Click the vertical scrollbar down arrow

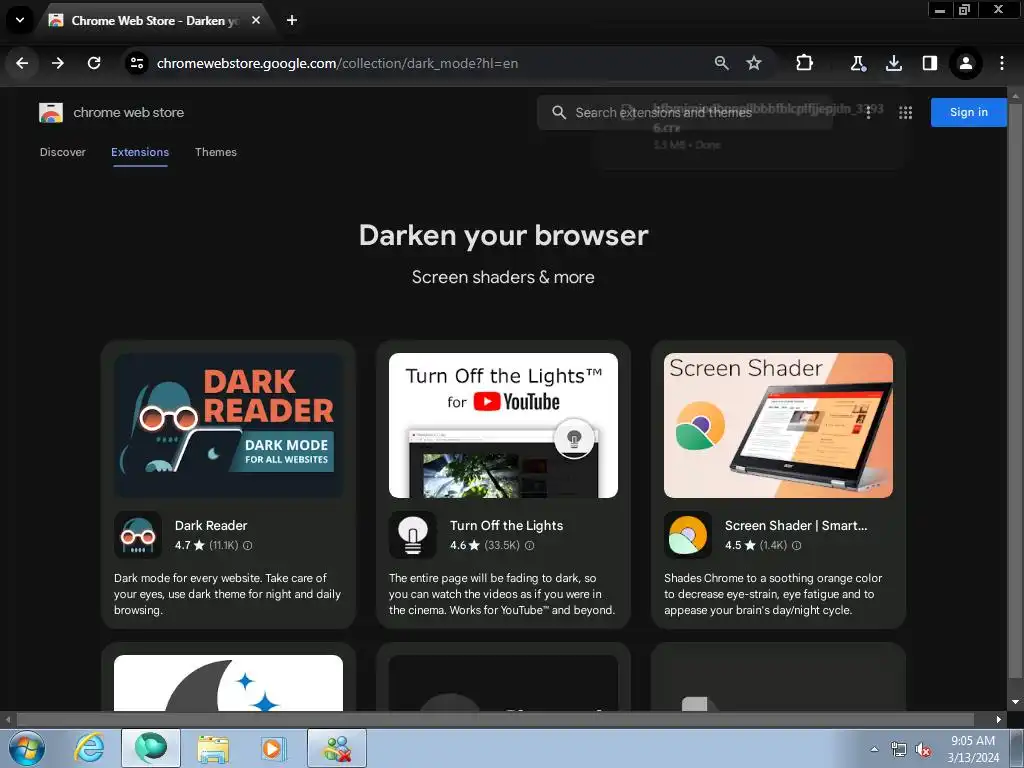point(1016,703)
